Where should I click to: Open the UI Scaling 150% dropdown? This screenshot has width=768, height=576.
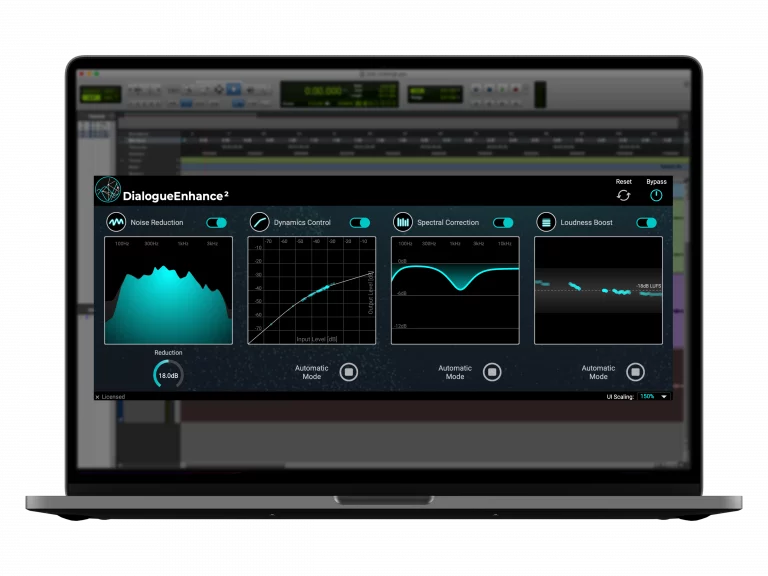click(654, 397)
